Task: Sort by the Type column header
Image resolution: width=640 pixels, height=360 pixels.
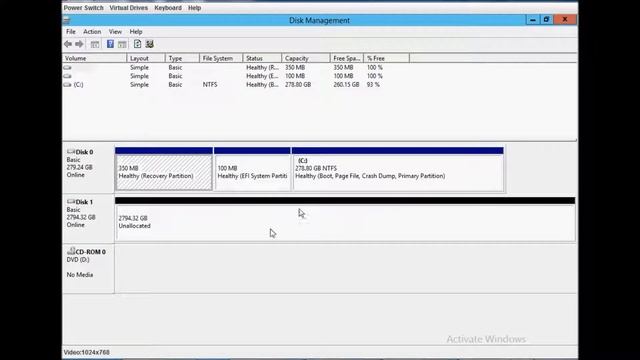Action: [x=182, y=58]
